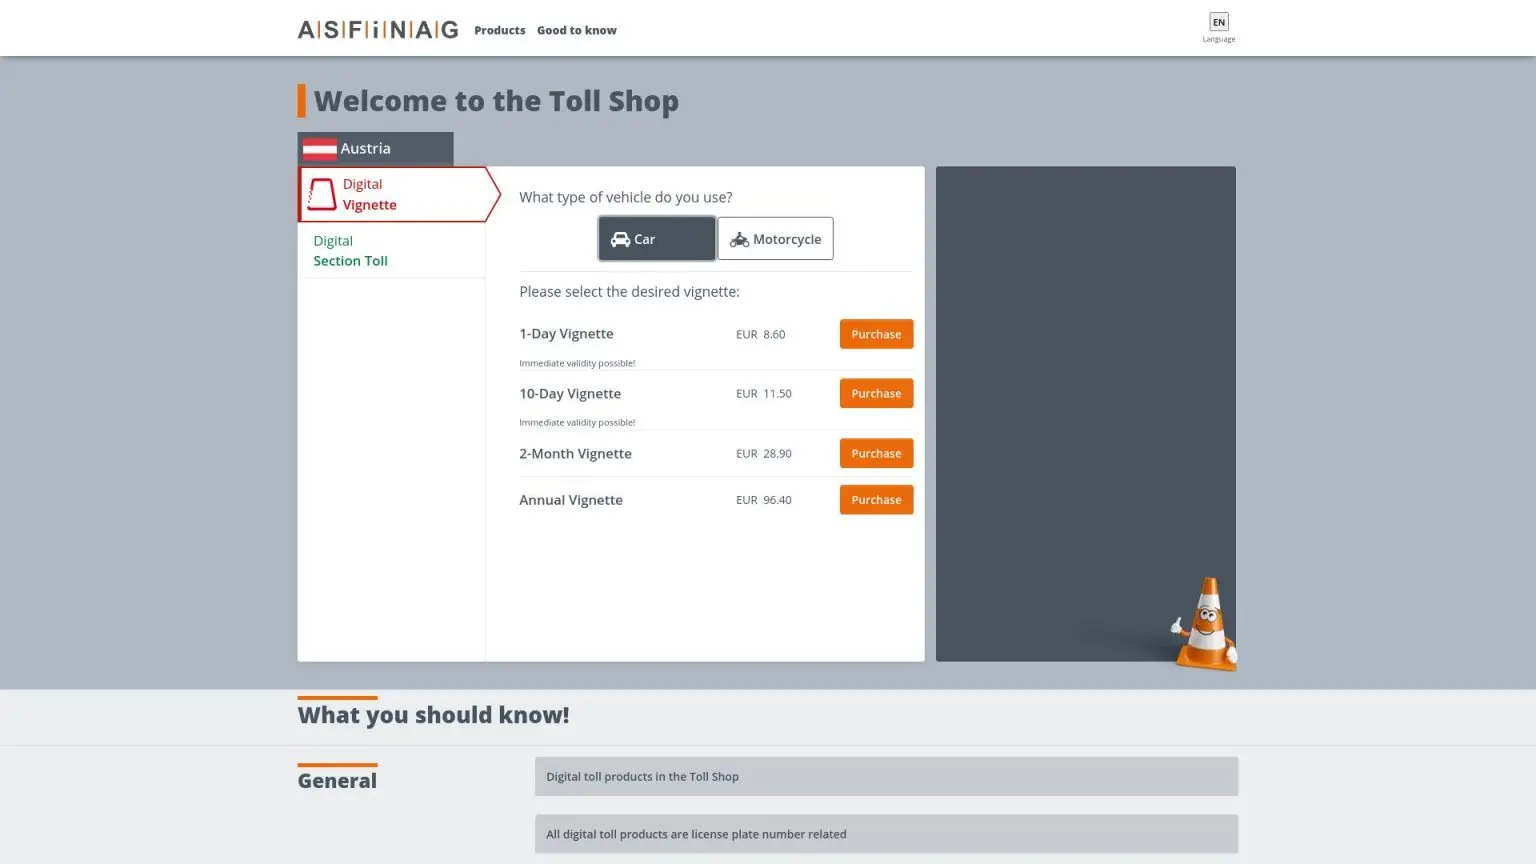Purchase the 2-Month Vignette
Image resolution: width=1536 pixels, height=864 pixels.
coord(875,454)
